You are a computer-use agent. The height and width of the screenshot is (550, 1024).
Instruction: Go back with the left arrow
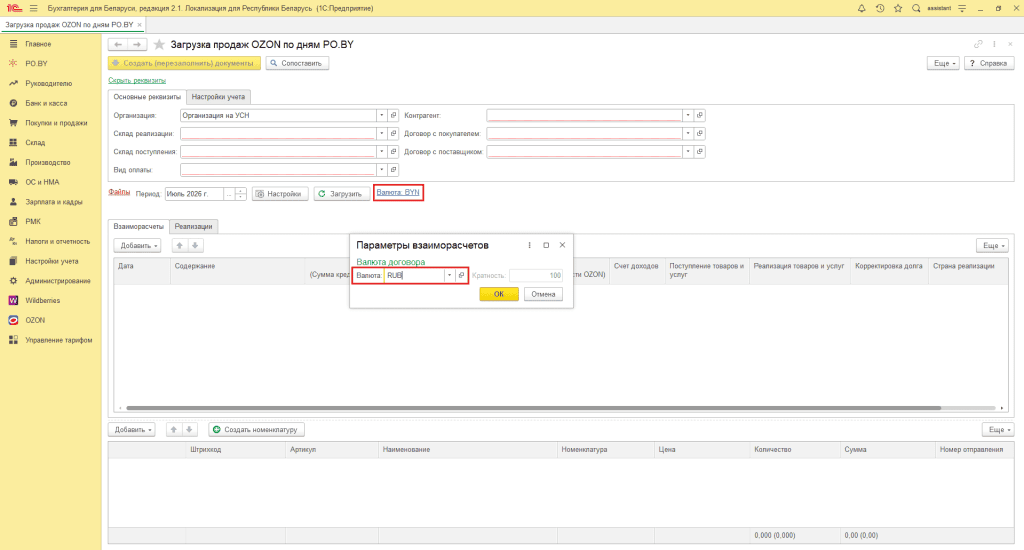(118, 44)
